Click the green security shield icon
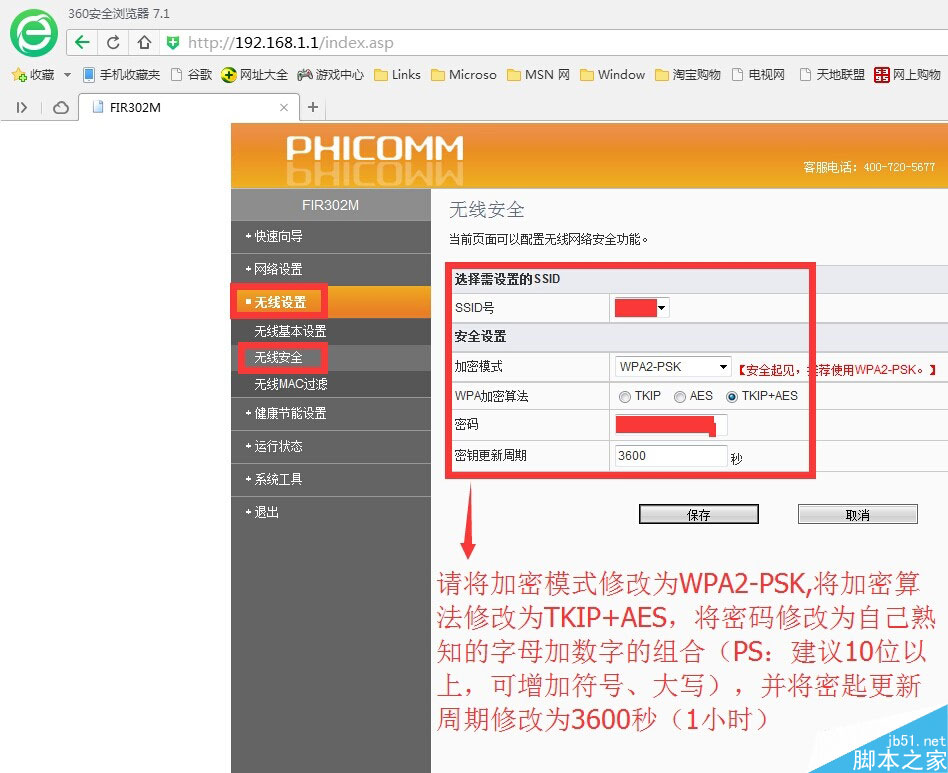Viewport: 948px width, 773px height. tap(173, 42)
